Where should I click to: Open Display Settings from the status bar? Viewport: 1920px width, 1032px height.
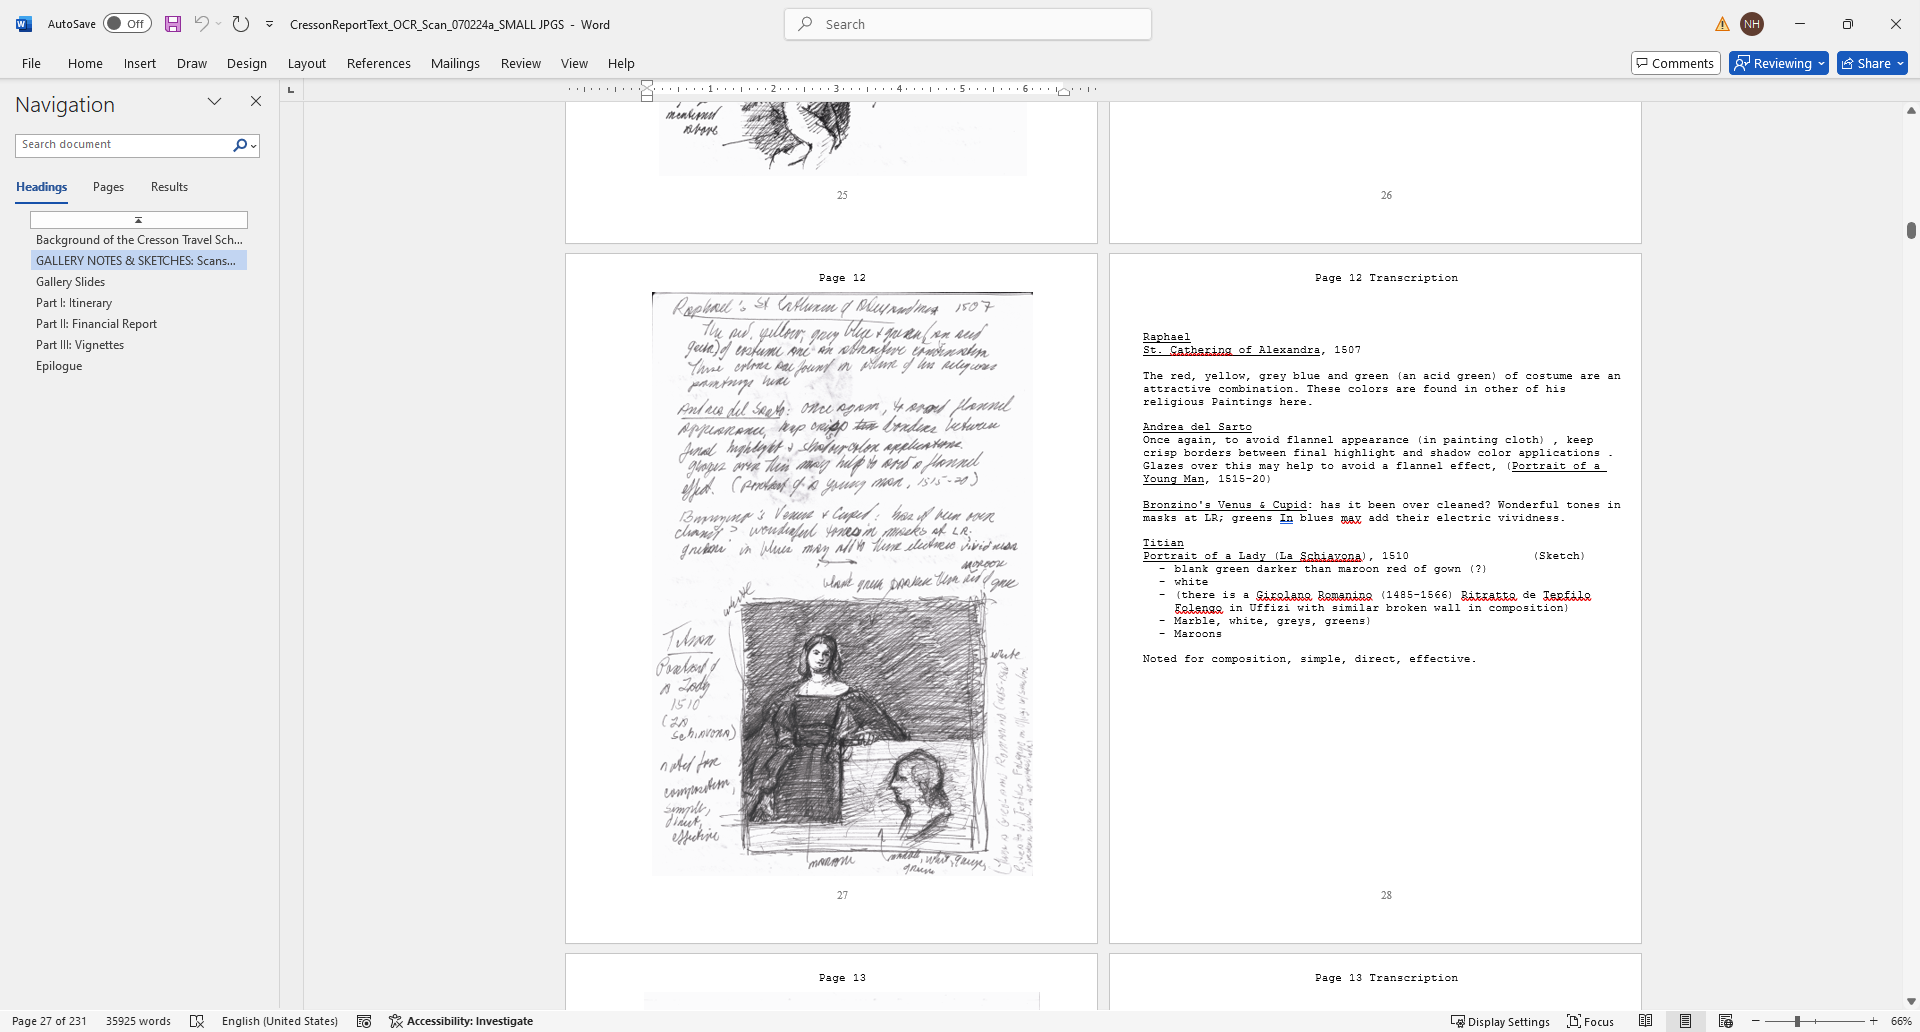(x=1499, y=1021)
